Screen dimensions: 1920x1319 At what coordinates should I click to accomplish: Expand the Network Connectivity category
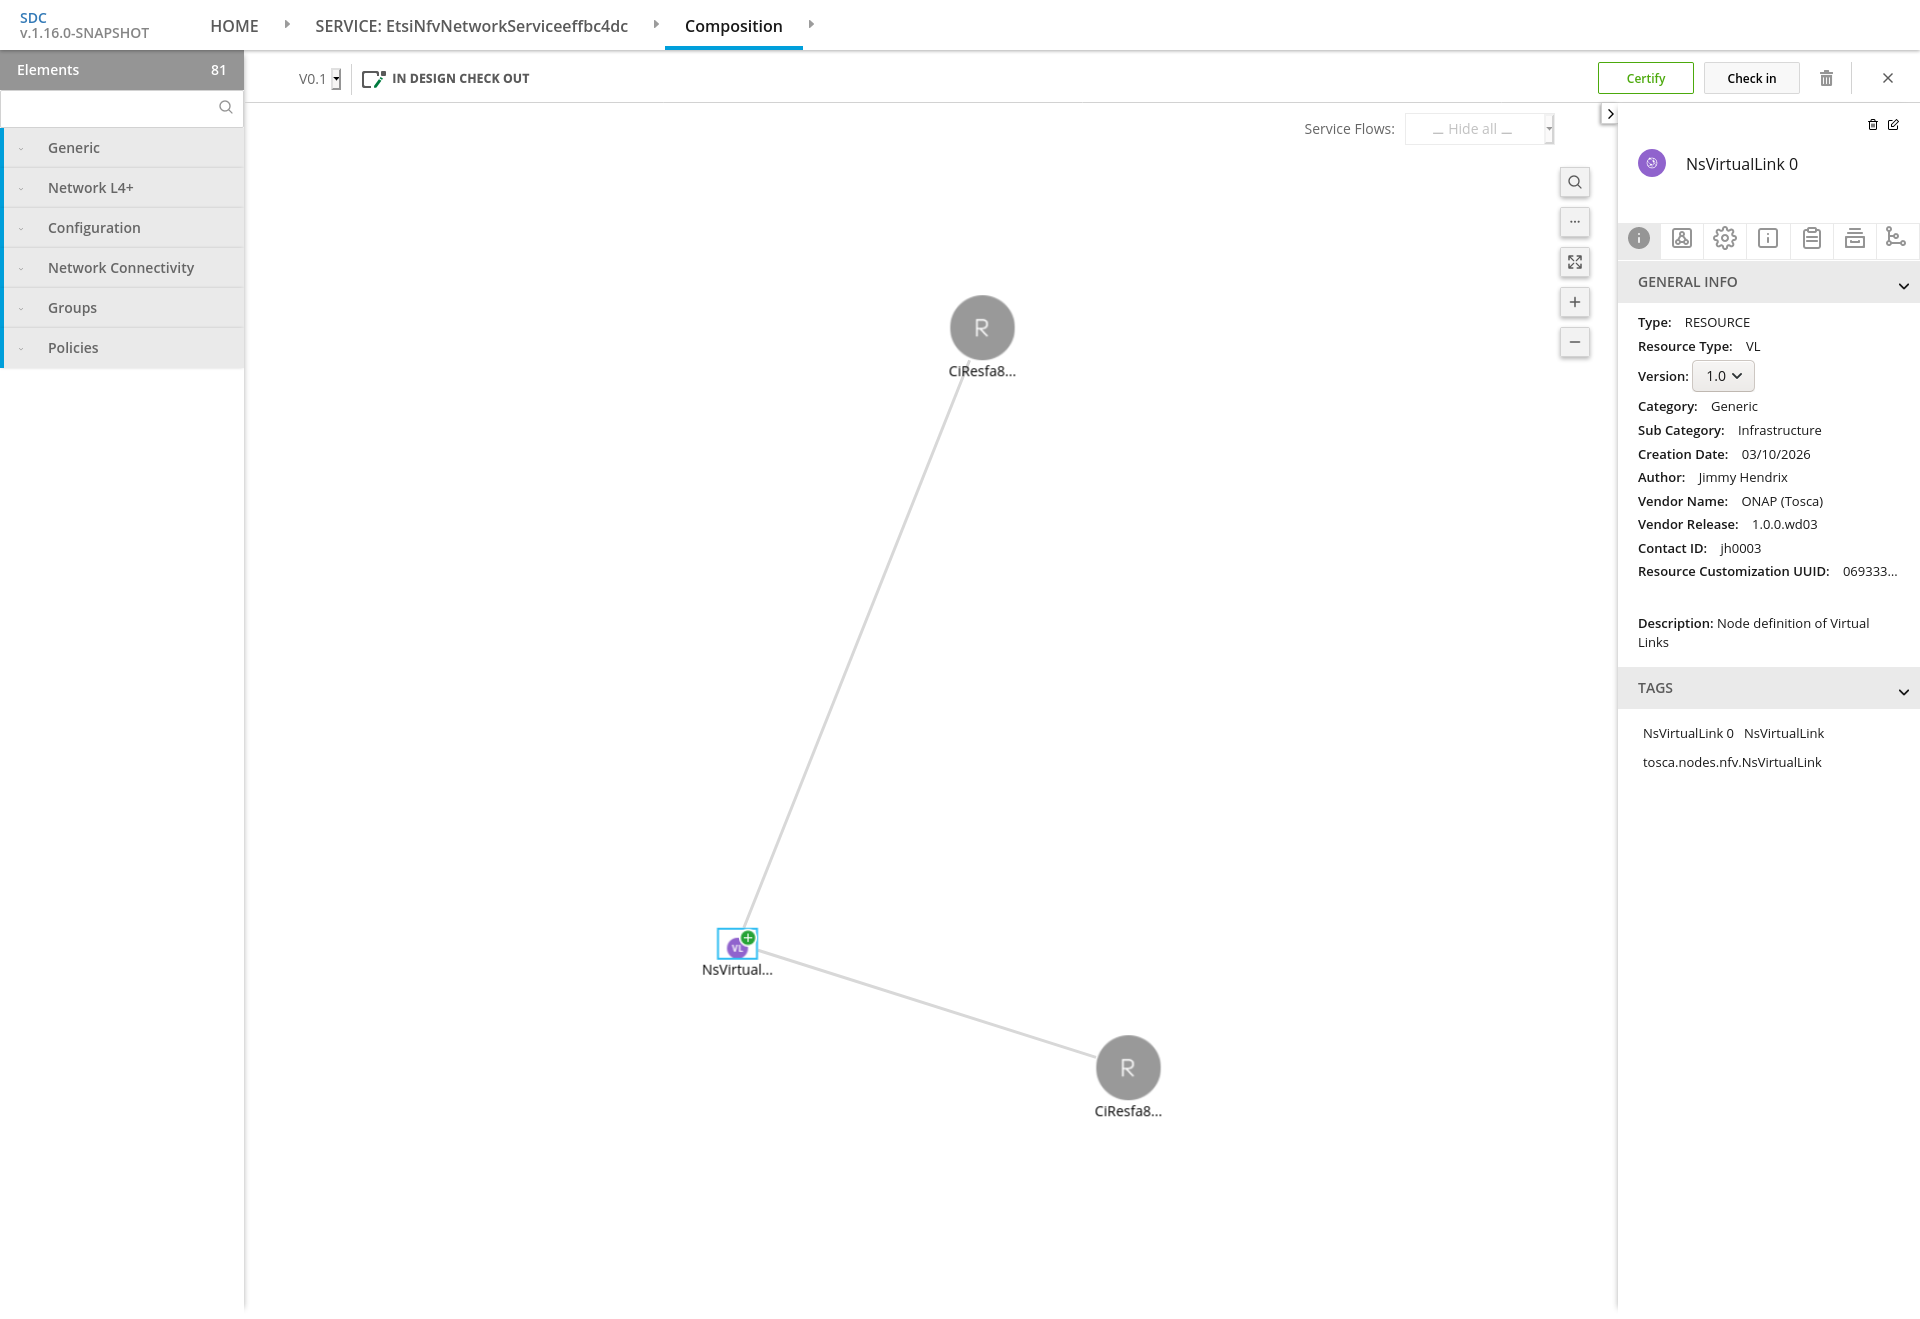click(x=121, y=268)
